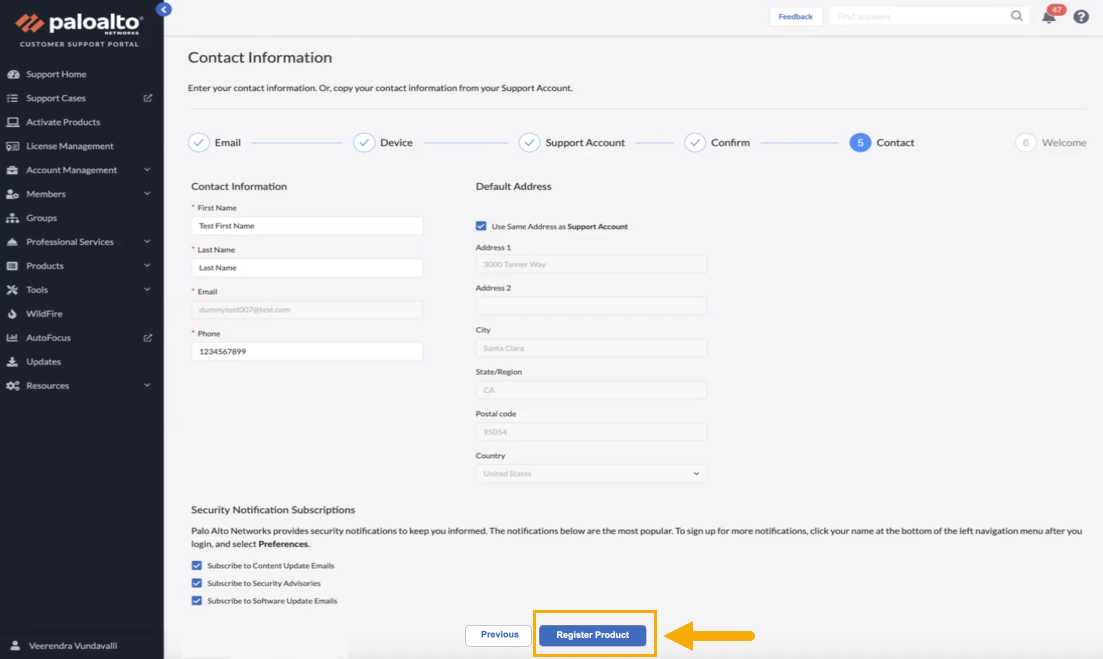Open the Updates download icon
Viewport: 1103px width, 659px height.
tap(13, 362)
